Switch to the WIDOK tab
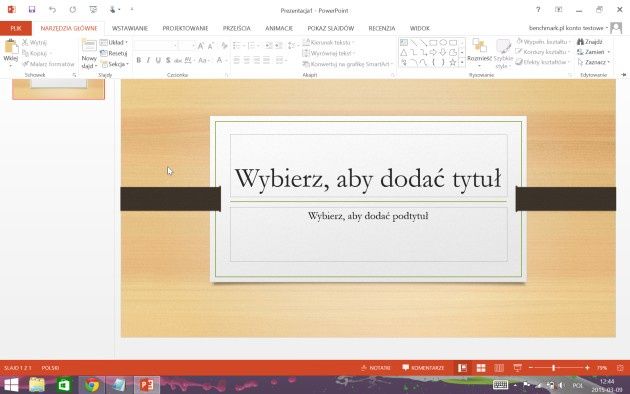 coord(419,28)
